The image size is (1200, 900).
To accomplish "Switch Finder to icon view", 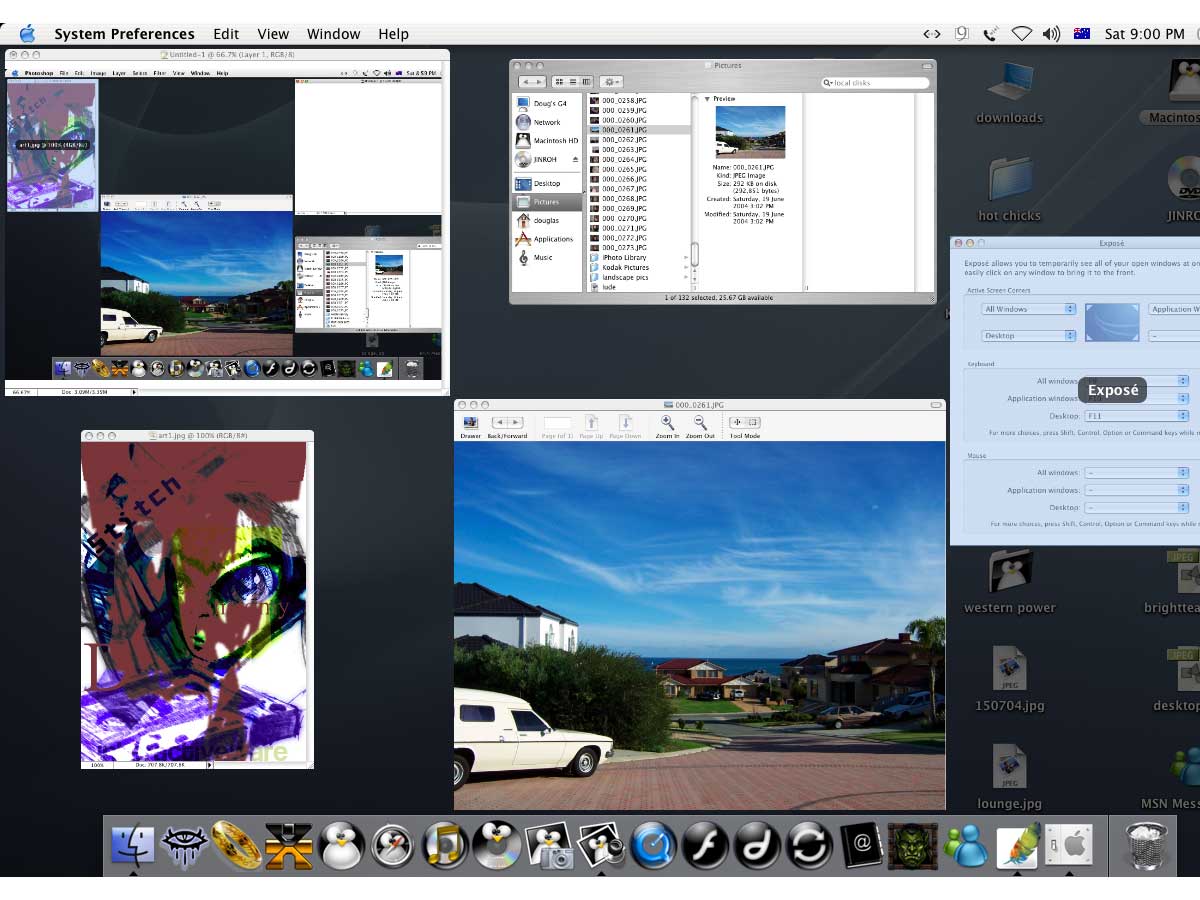I will pos(559,82).
